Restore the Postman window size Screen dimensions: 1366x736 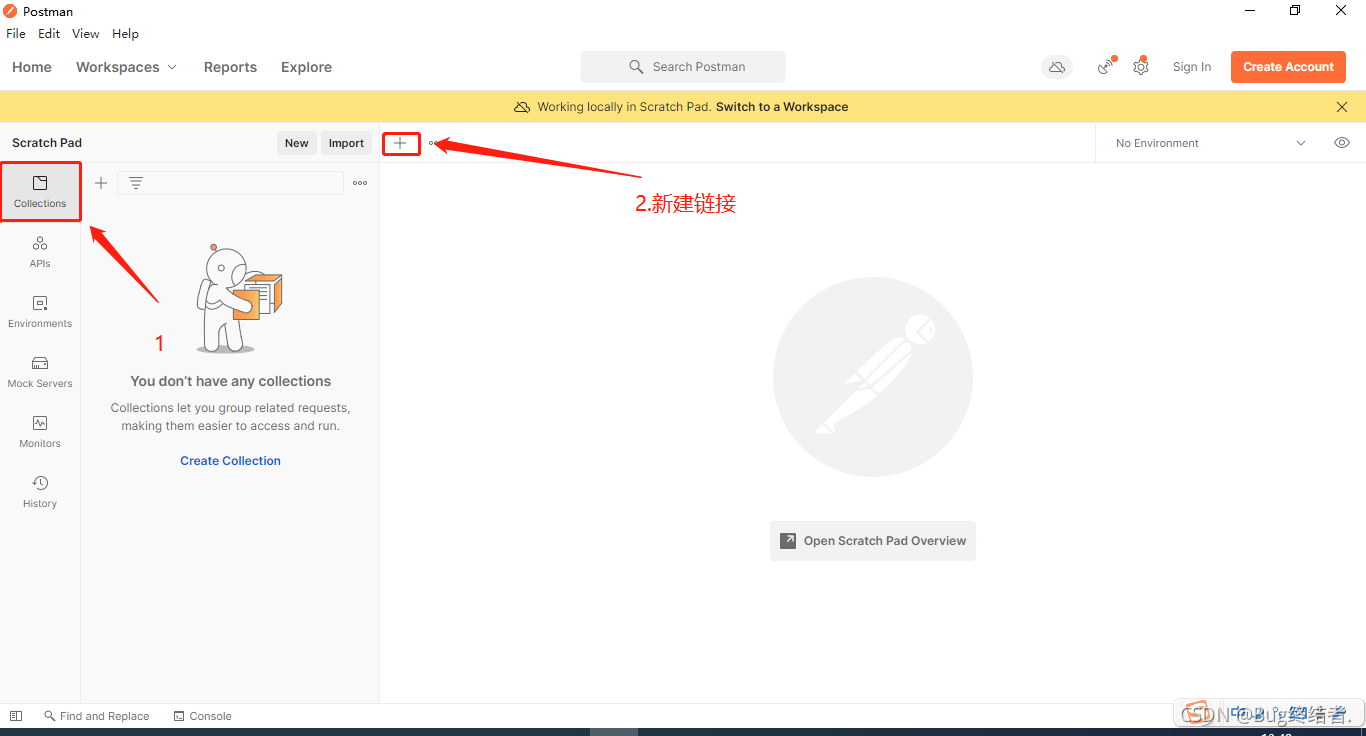(x=1296, y=11)
